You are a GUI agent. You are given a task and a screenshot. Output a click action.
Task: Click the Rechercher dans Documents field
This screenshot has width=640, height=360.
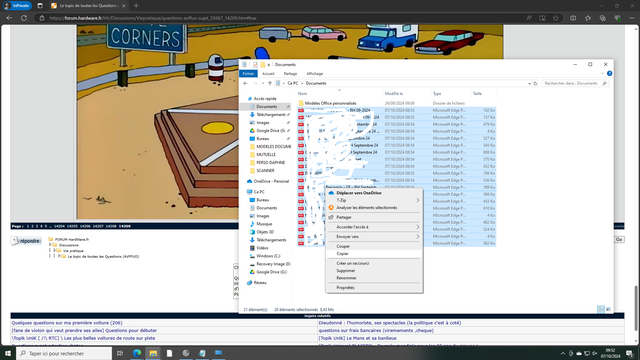point(575,83)
